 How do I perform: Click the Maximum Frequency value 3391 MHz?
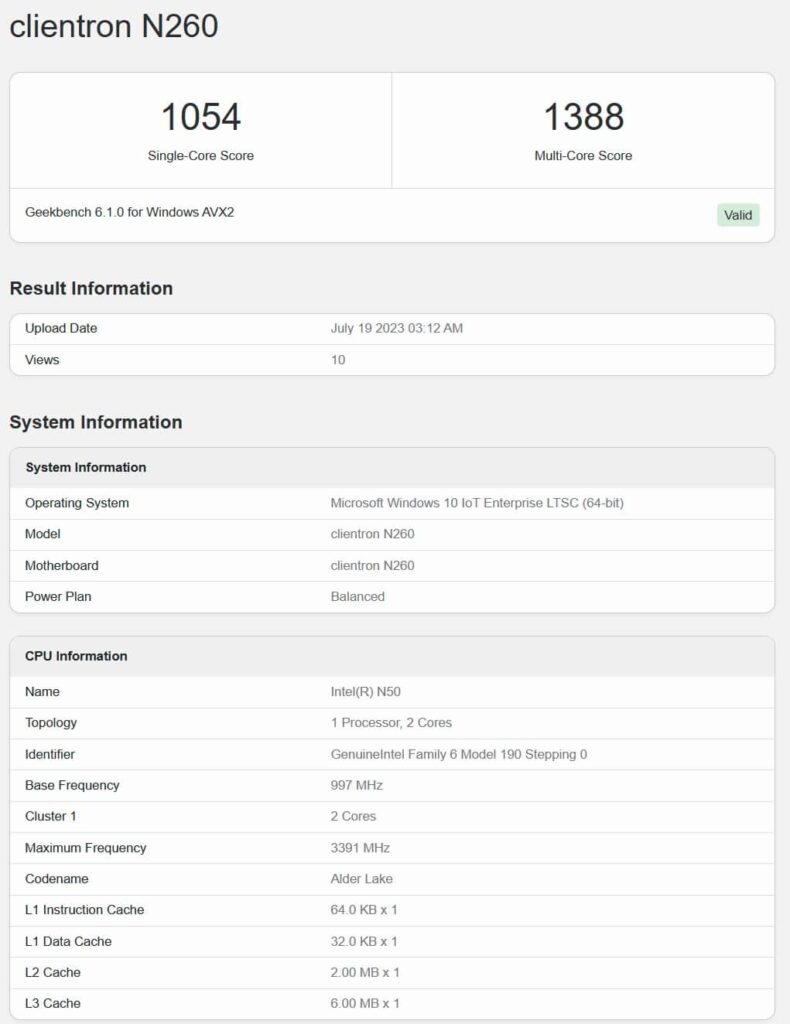click(360, 848)
